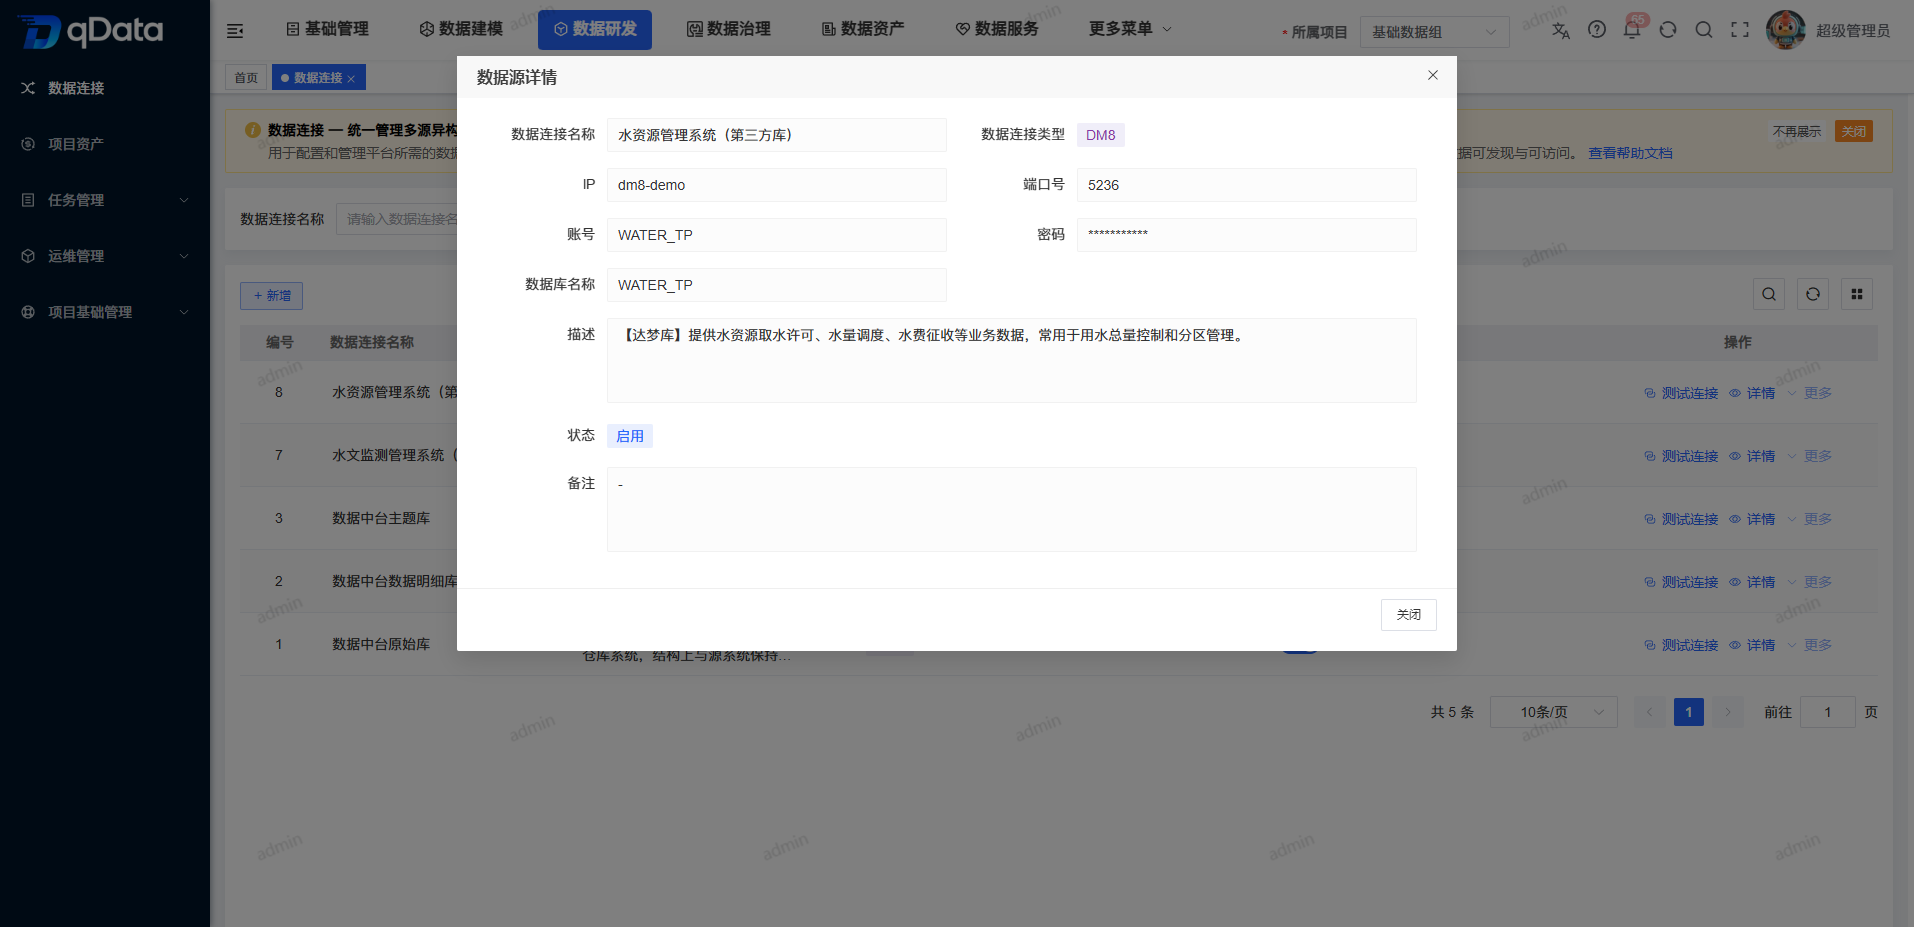Click 超级管理员 username text
This screenshot has height=927, width=1914.
(x=1853, y=31)
